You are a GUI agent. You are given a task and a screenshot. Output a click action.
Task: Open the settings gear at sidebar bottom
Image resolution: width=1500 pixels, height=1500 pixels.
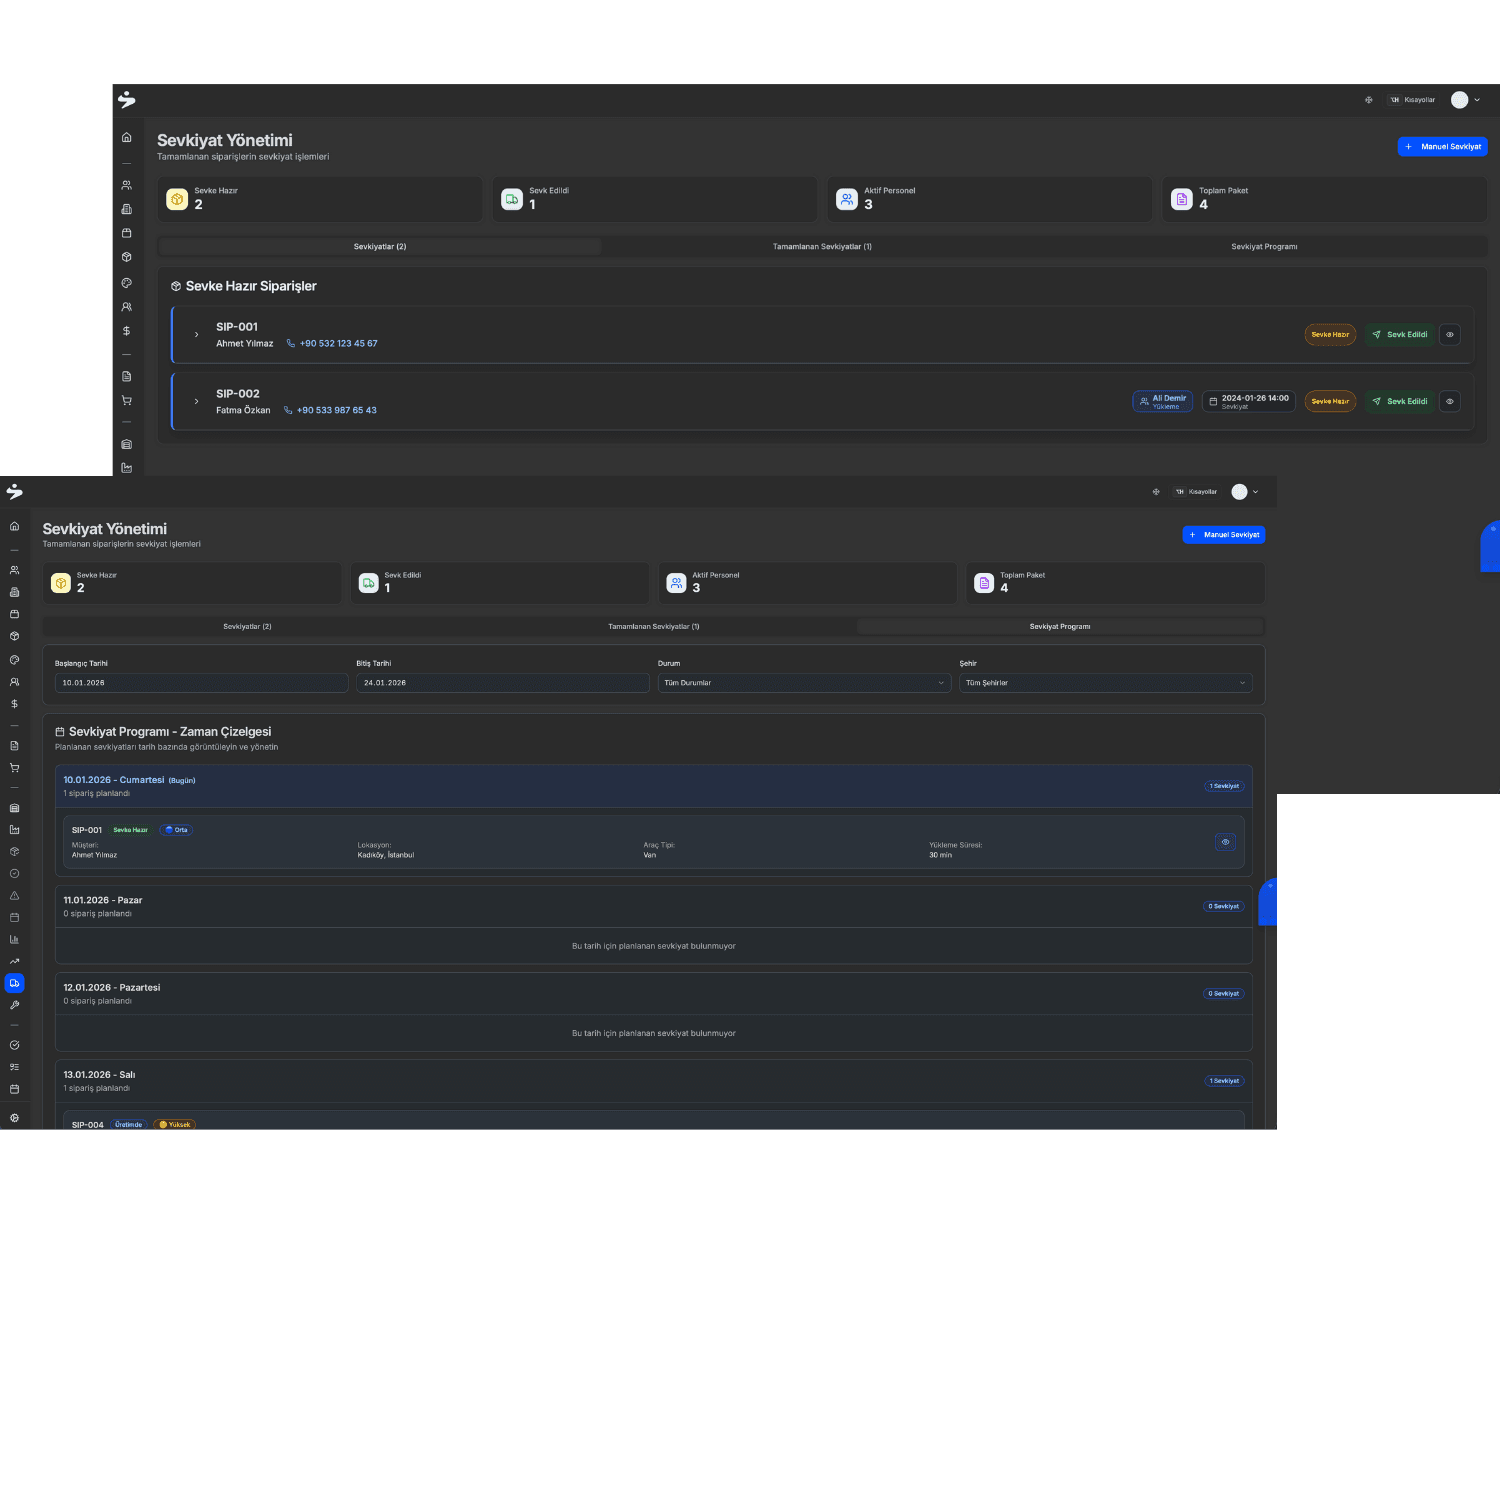coord(14,1118)
